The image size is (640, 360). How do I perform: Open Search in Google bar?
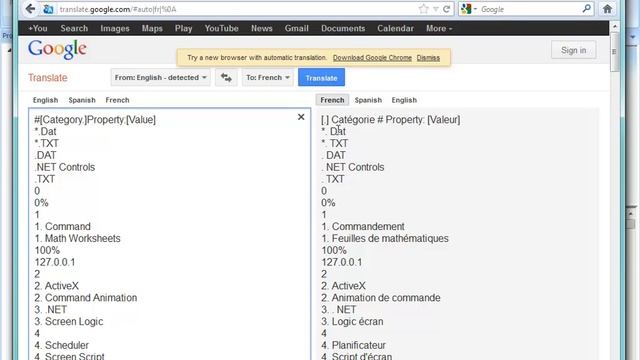click(x=74, y=28)
